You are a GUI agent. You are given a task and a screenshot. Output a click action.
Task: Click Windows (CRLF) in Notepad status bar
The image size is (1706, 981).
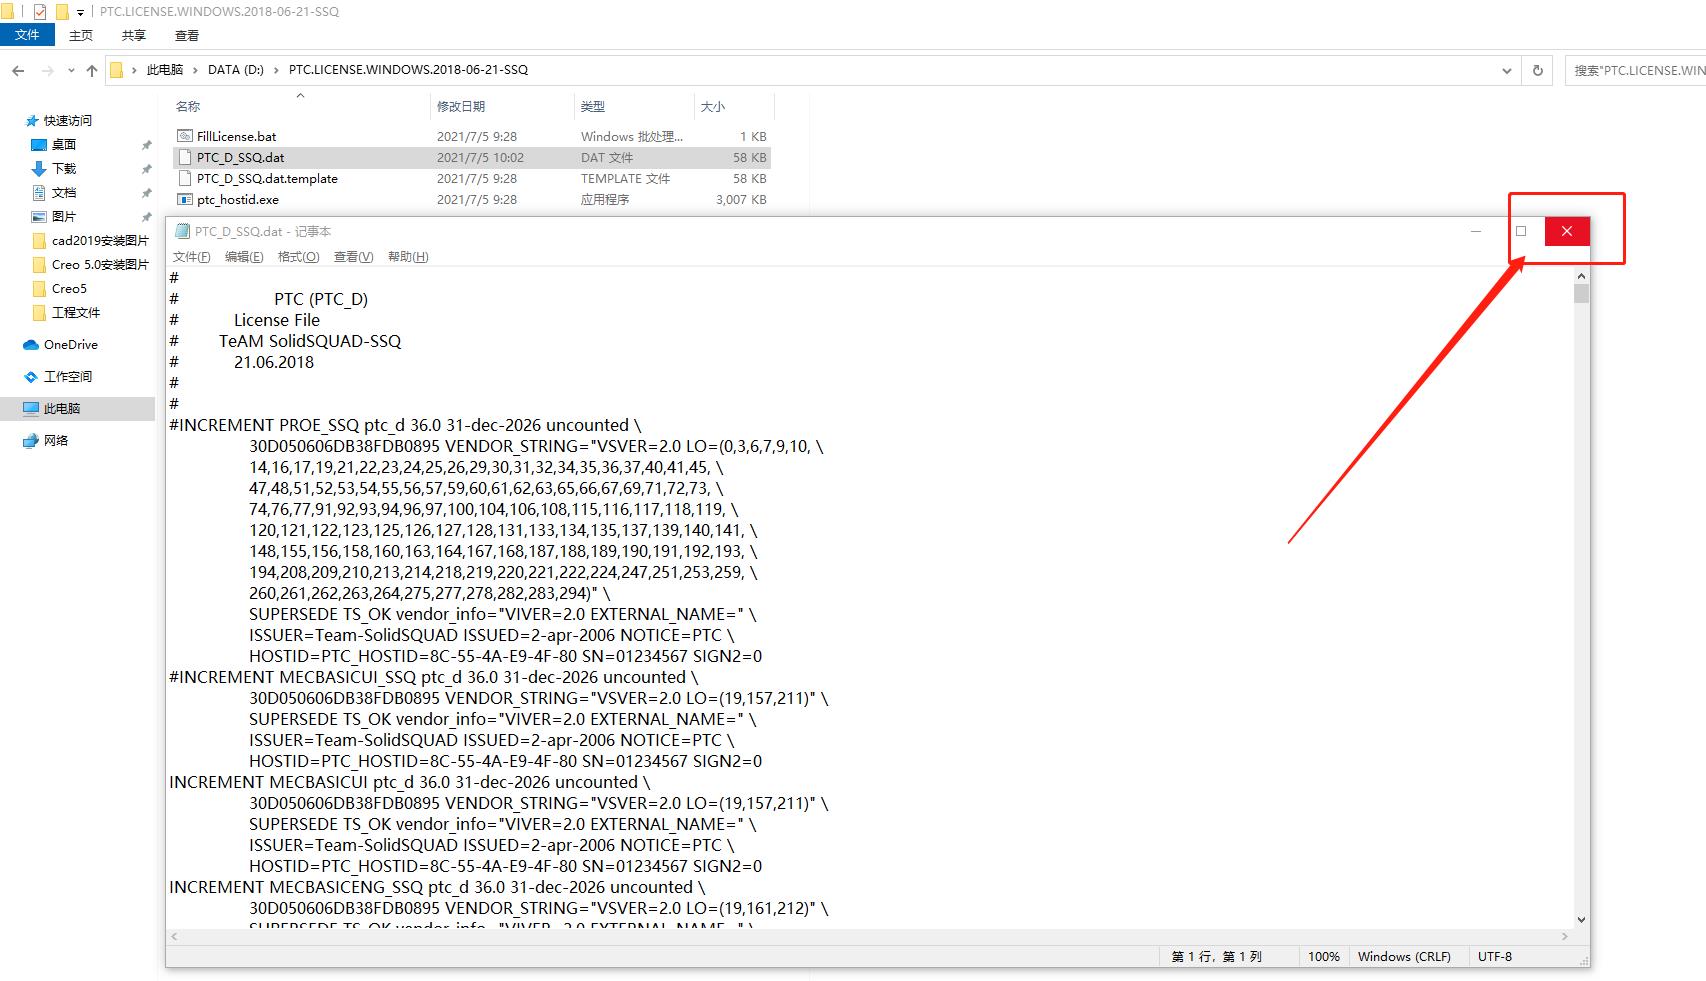(x=1404, y=957)
